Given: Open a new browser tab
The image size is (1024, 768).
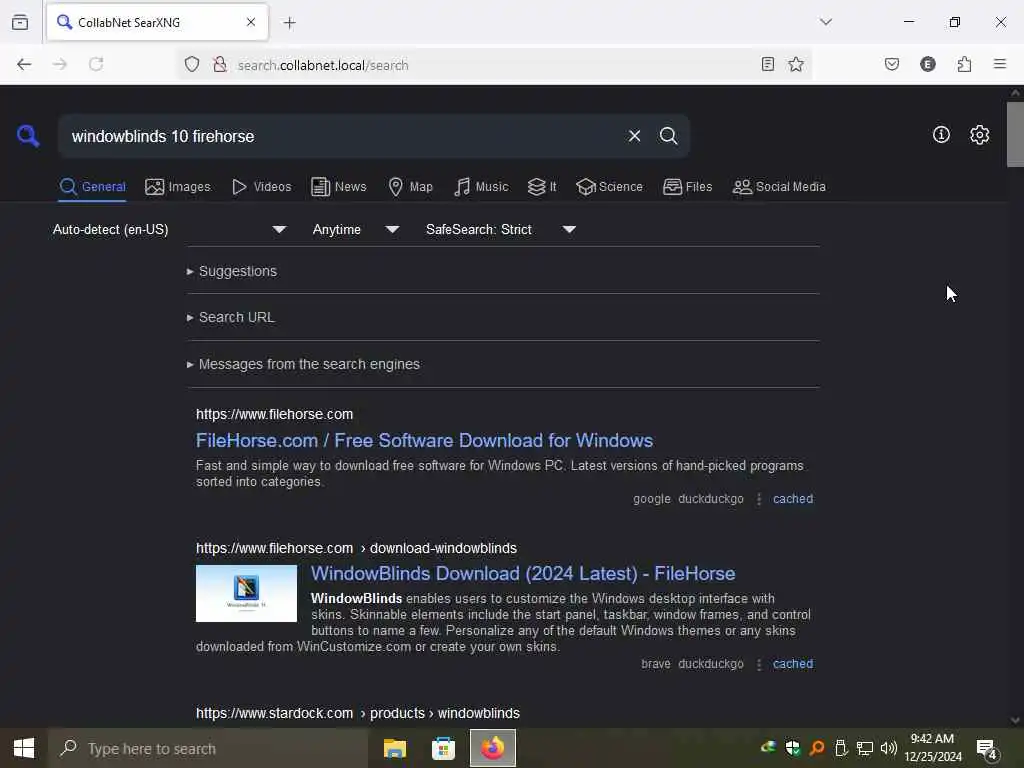Looking at the screenshot, I should [289, 23].
